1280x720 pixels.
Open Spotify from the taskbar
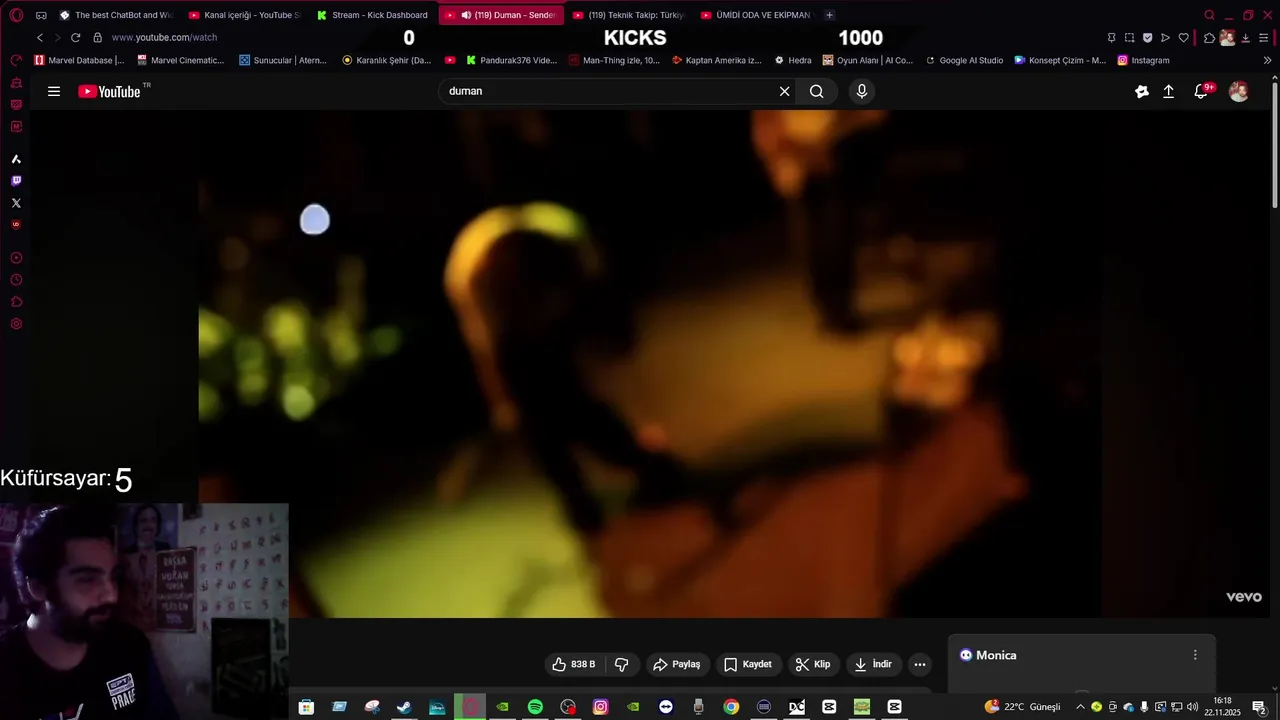point(535,707)
